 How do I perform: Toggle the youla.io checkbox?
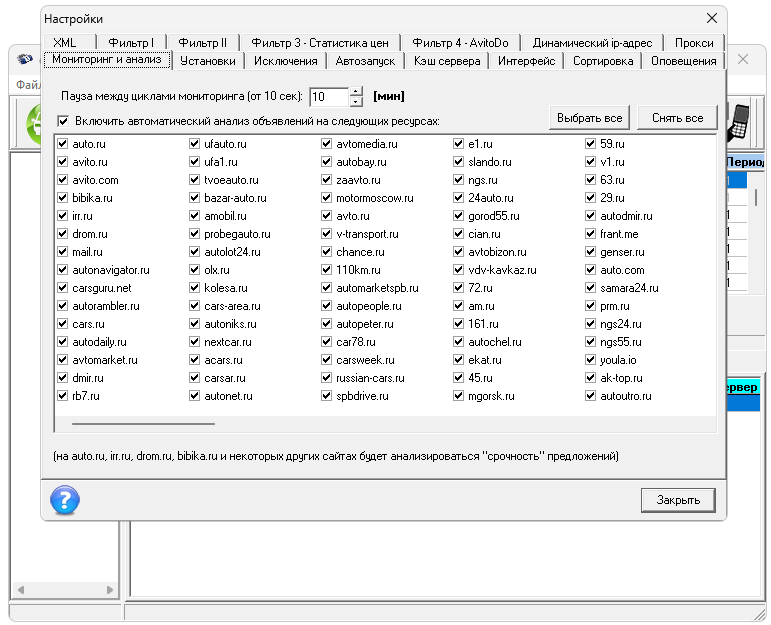[591, 359]
